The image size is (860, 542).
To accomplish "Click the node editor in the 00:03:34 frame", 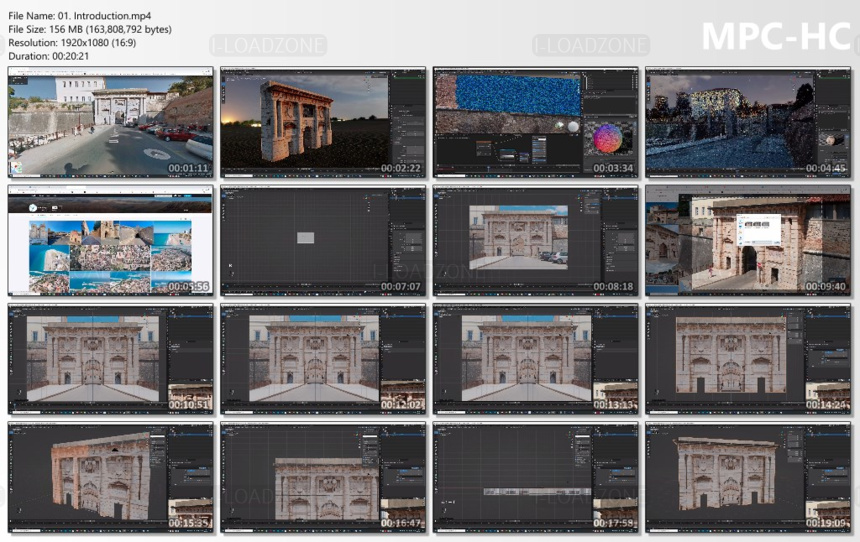I will click(x=508, y=149).
